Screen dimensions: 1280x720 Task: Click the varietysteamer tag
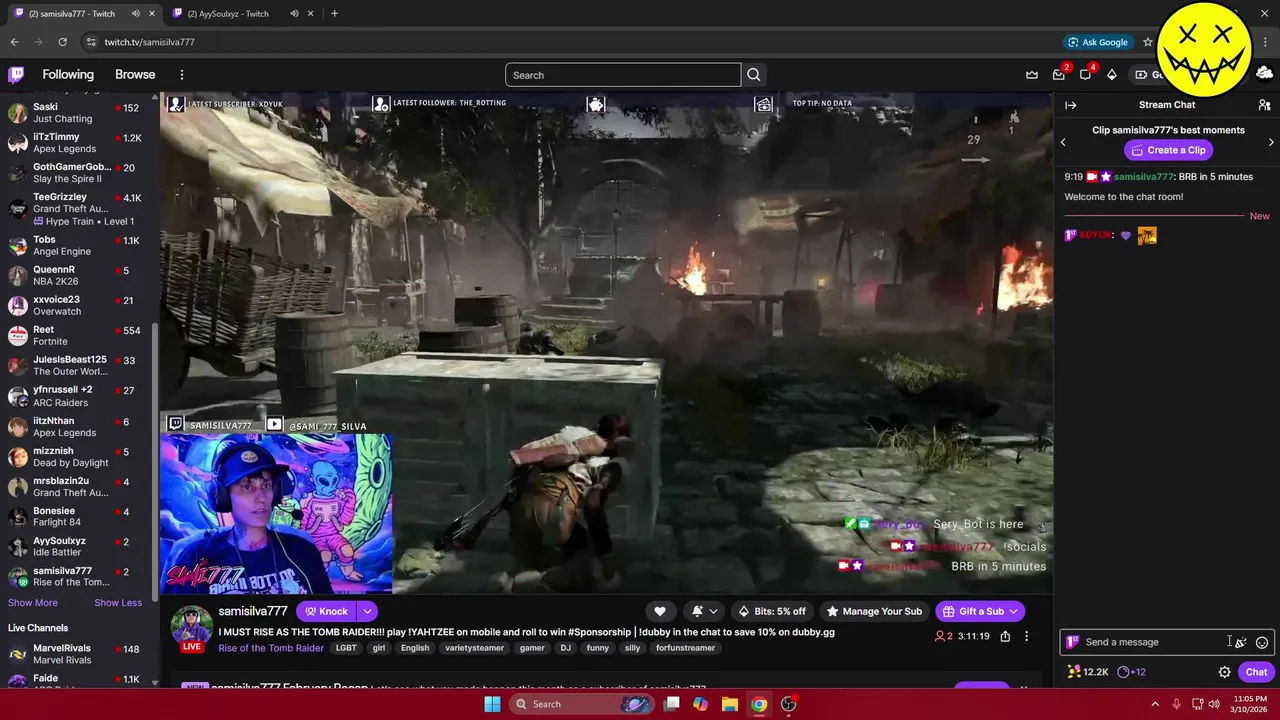[x=475, y=648]
